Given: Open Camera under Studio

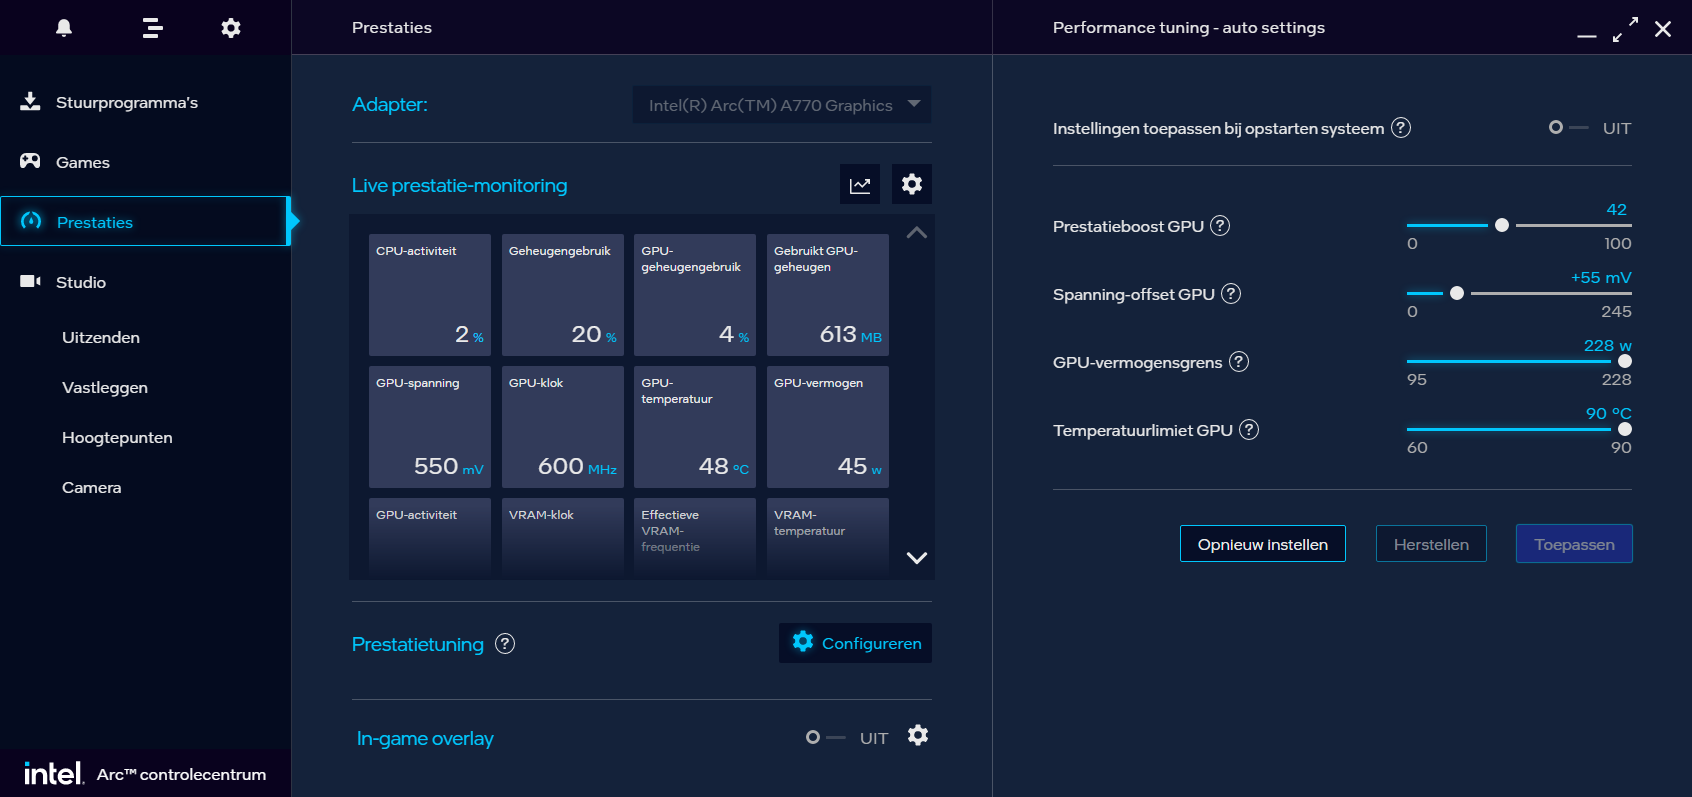Looking at the screenshot, I should pyautogui.click(x=92, y=488).
